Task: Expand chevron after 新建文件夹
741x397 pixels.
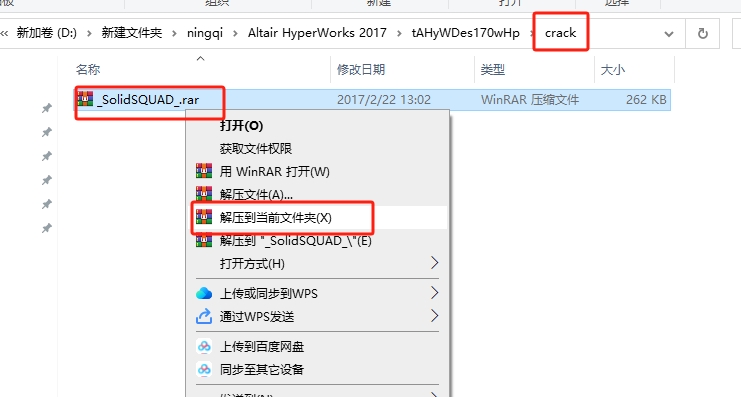Action: click(174, 34)
